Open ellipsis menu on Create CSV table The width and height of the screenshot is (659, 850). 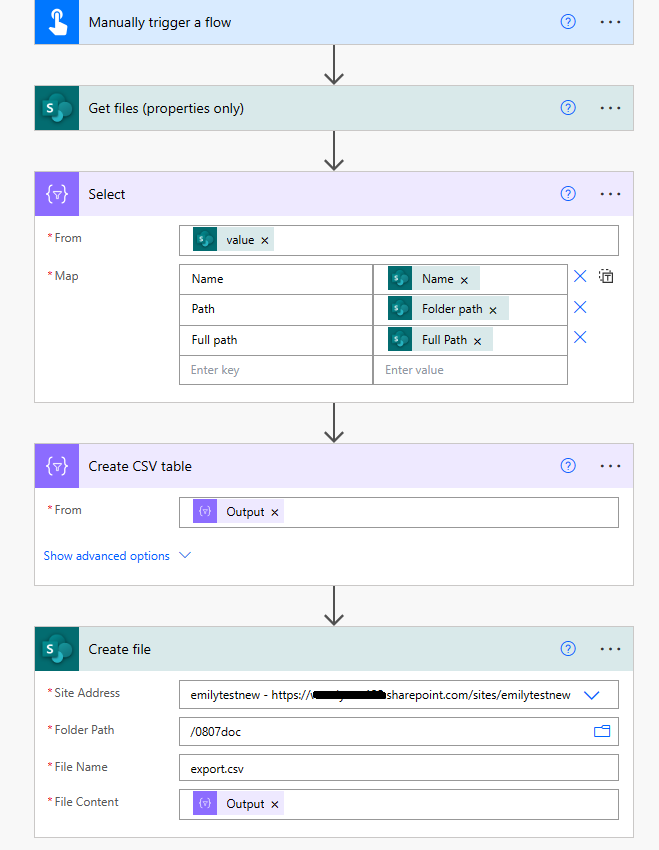coord(610,465)
